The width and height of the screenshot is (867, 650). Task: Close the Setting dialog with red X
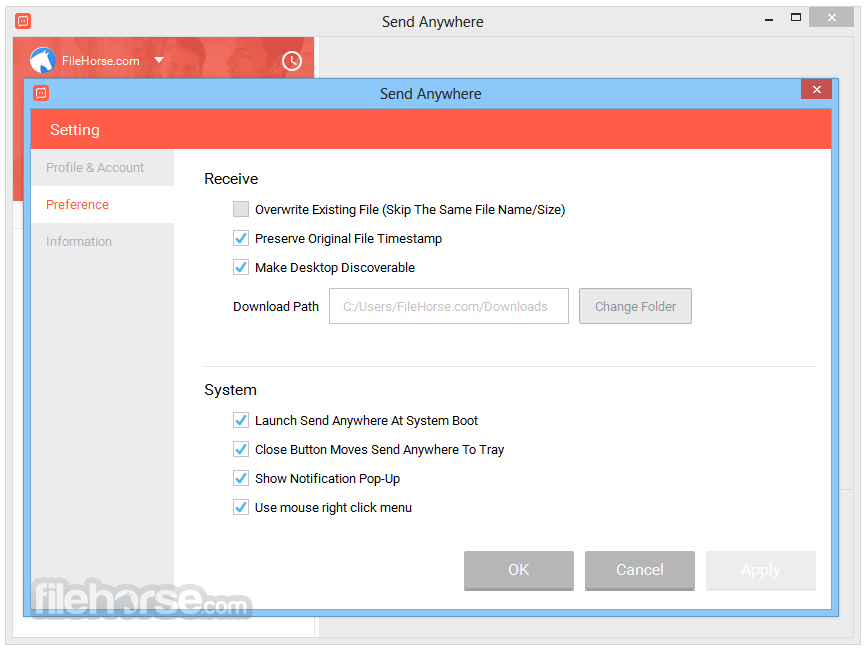[817, 90]
